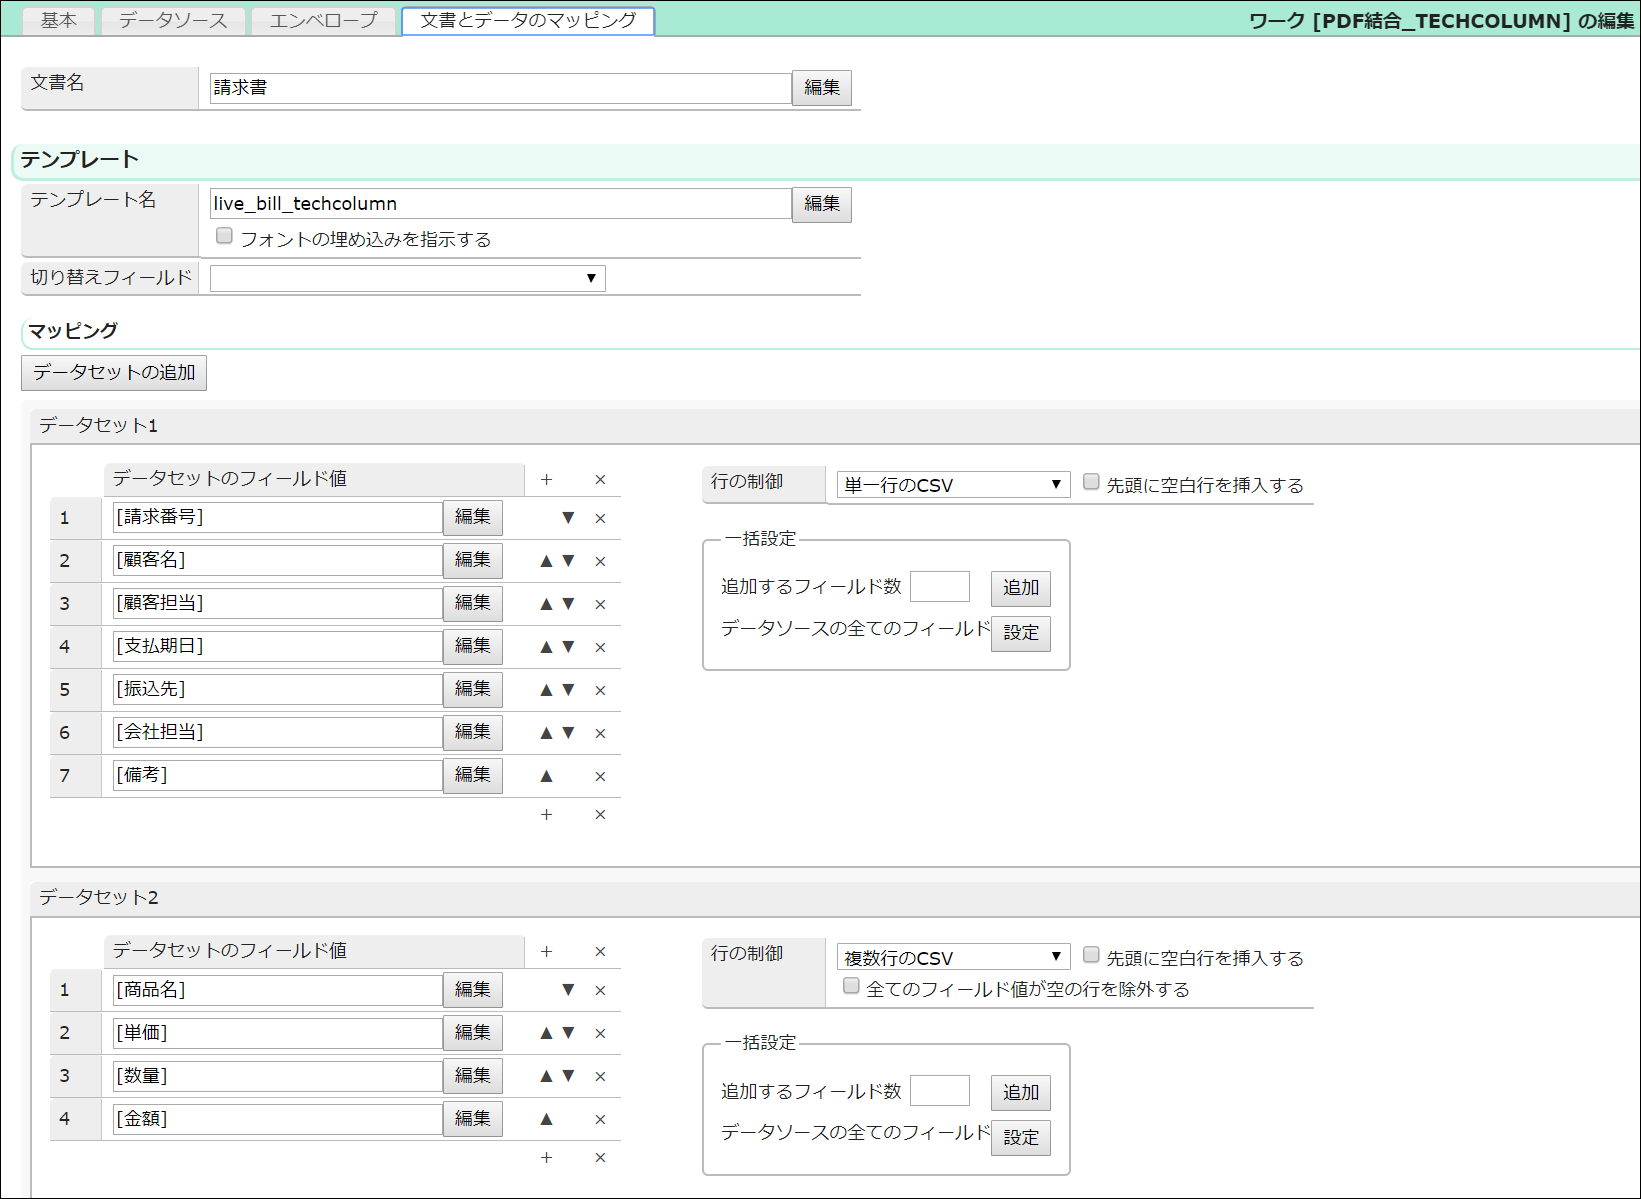The image size is (1641, 1199).
Task: Open the 切り替えフィールド dropdown
Action: tap(407, 278)
